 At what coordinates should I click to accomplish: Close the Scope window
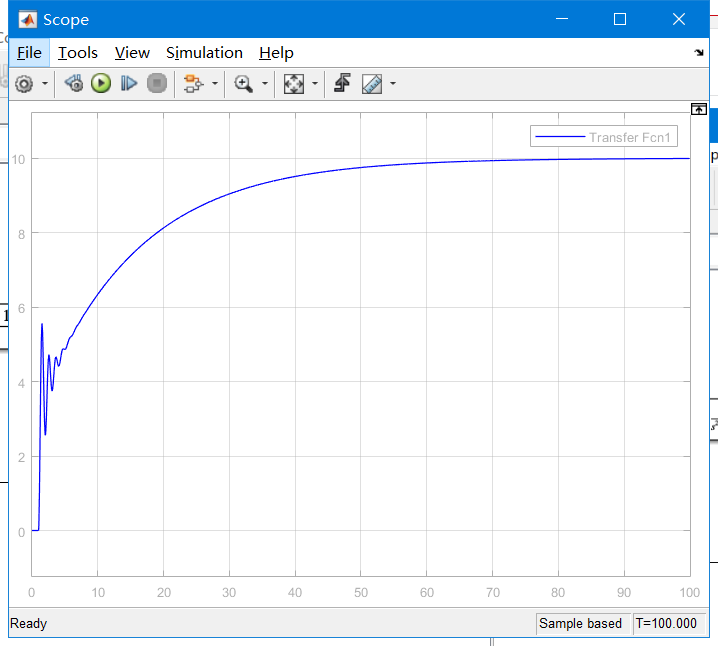pos(679,19)
